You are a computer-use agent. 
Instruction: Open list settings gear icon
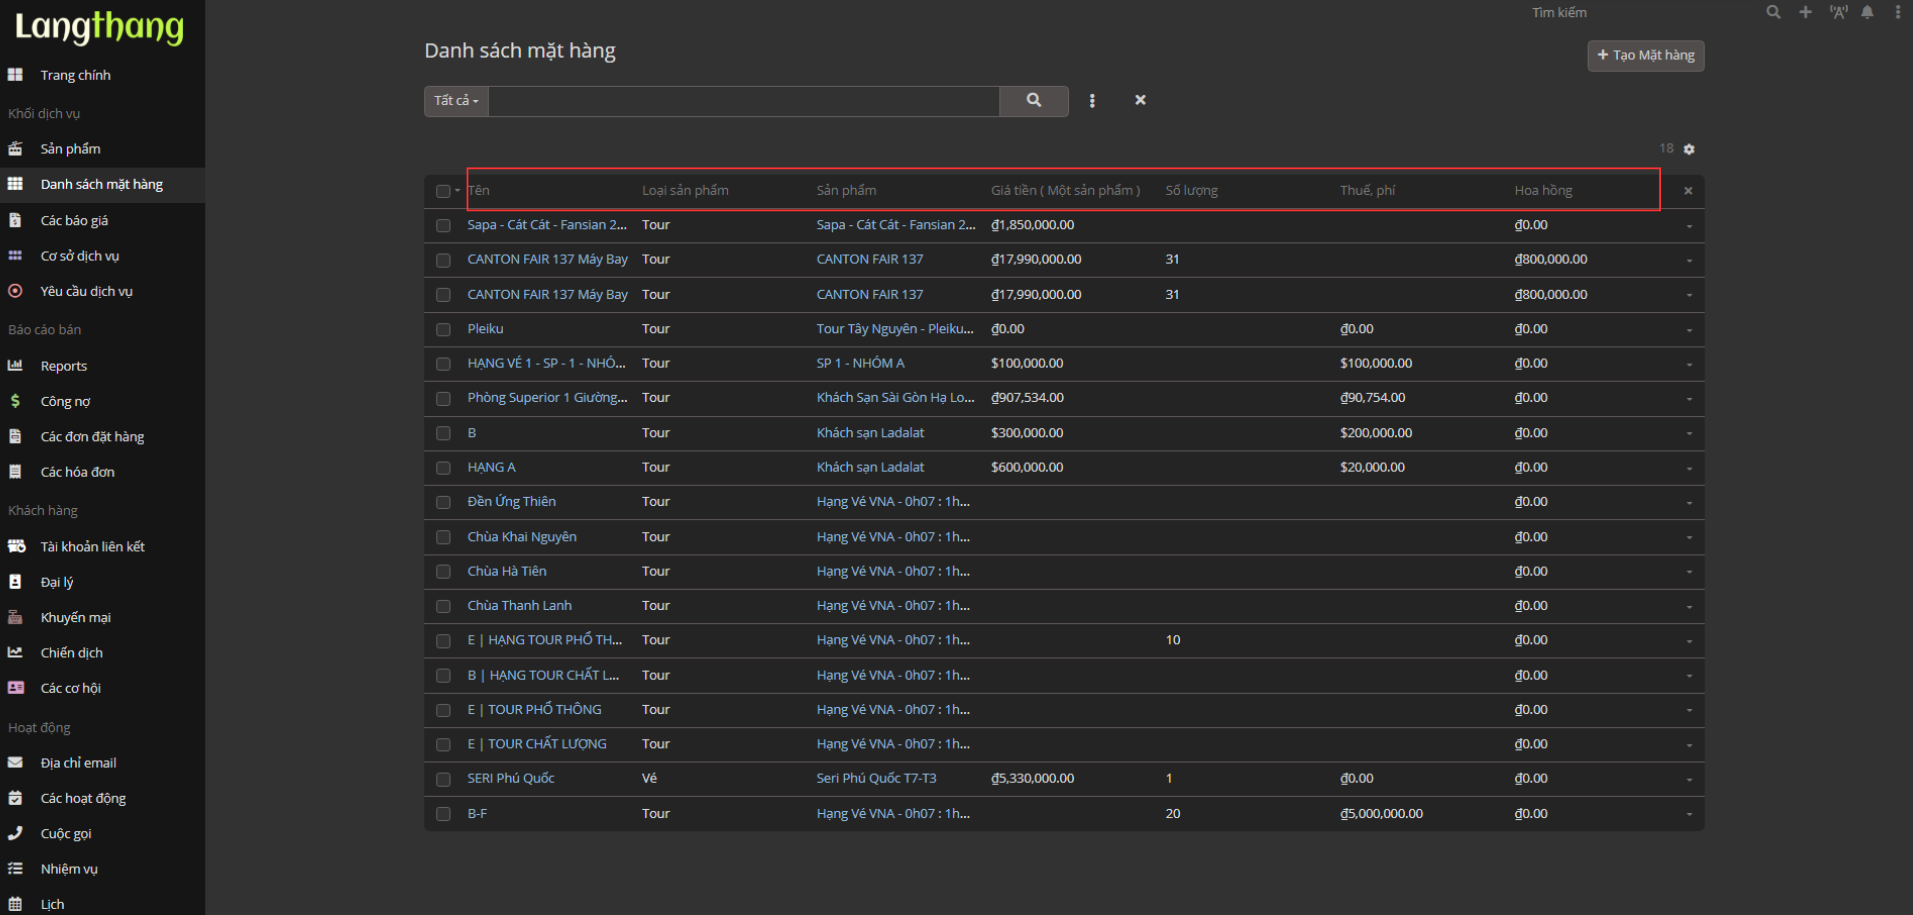(x=1689, y=149)
